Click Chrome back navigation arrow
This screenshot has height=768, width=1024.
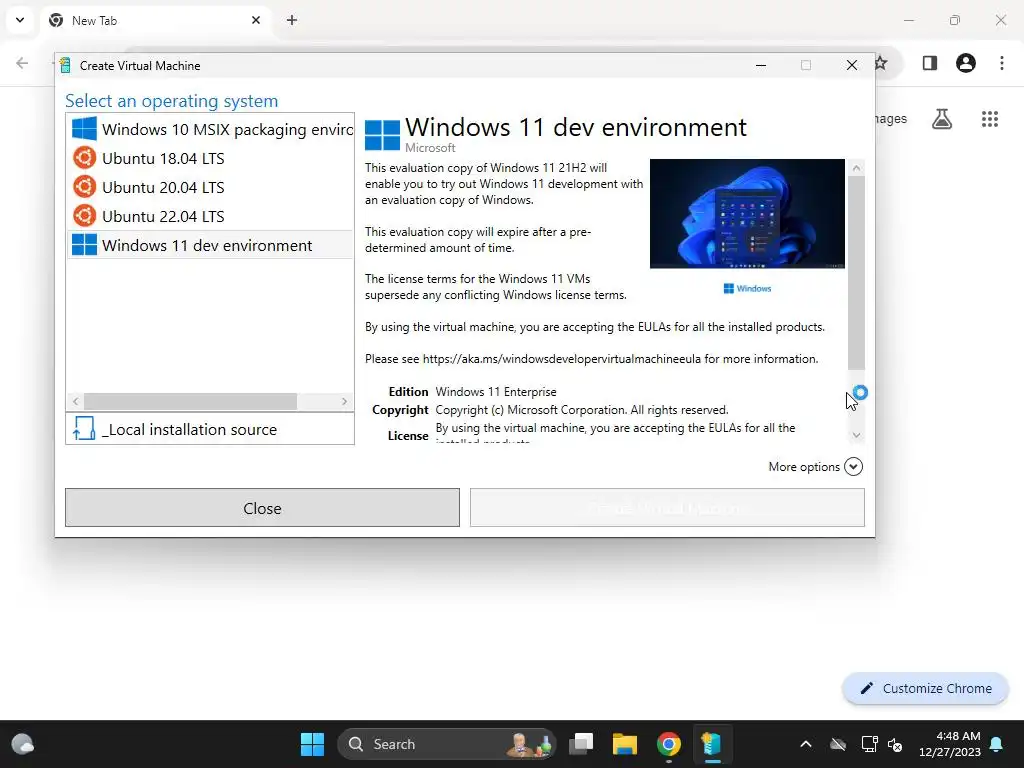22,63
